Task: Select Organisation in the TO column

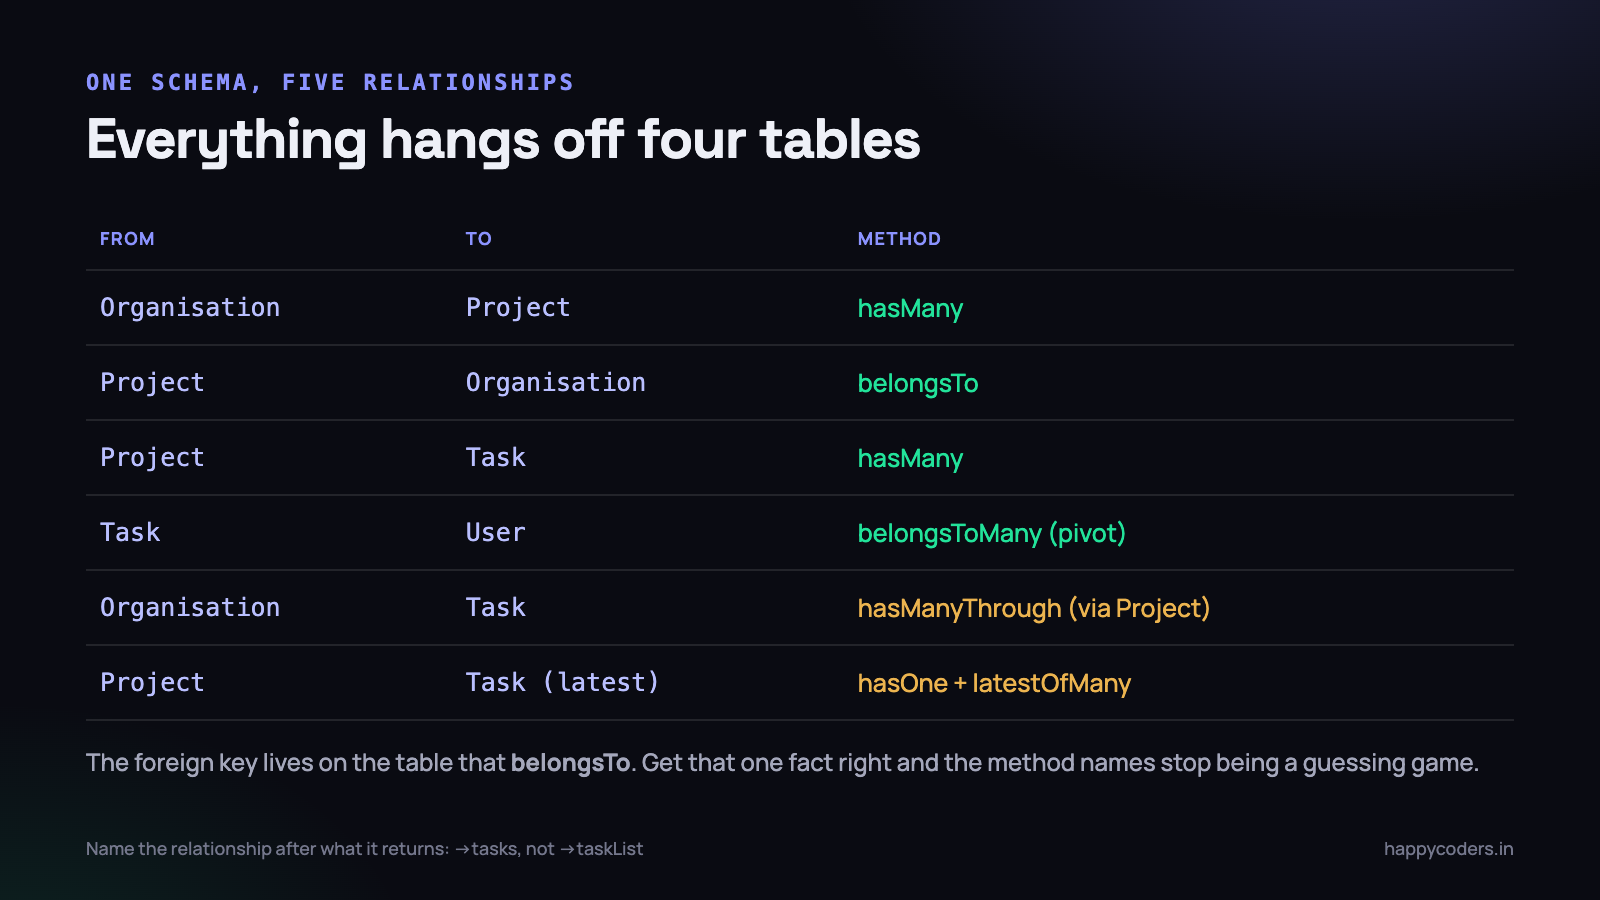Action: 556,383
